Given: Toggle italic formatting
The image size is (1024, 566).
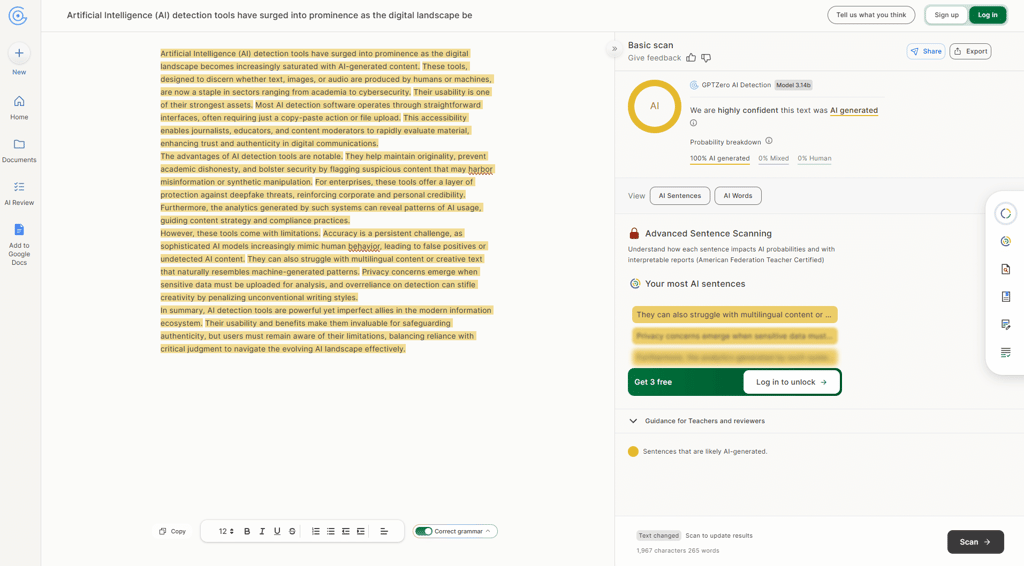Looking at the screenshot, I should 262,531.
